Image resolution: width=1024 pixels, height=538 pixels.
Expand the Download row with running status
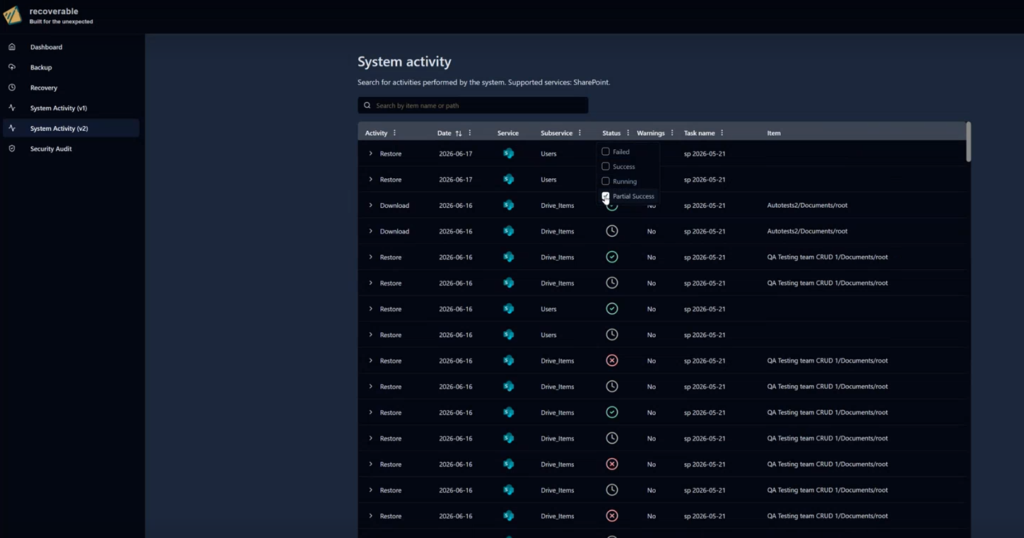point(370,231)
